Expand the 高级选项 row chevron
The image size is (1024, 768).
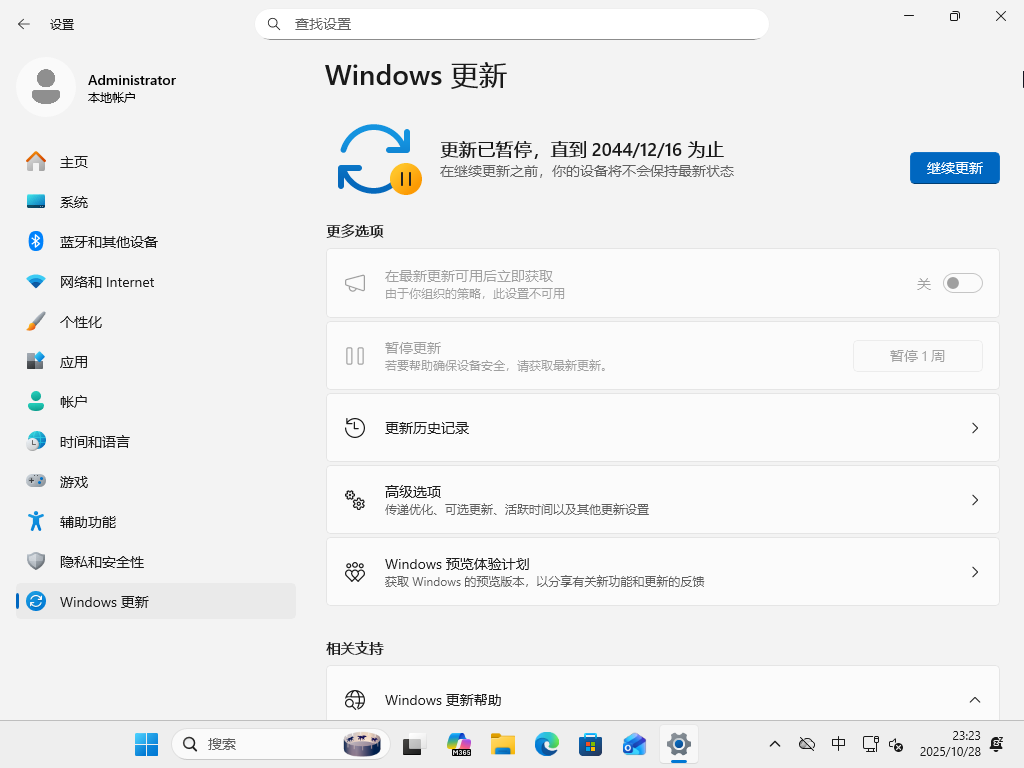[x=975, y=499]
